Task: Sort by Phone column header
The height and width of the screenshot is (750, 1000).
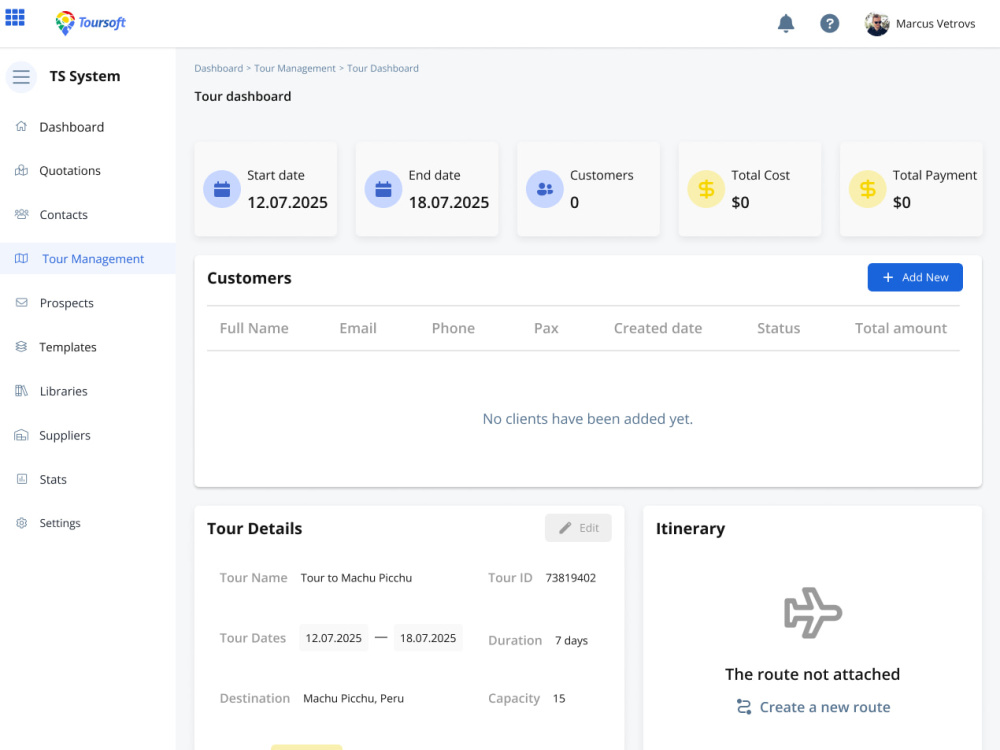Action: point(453,328)
